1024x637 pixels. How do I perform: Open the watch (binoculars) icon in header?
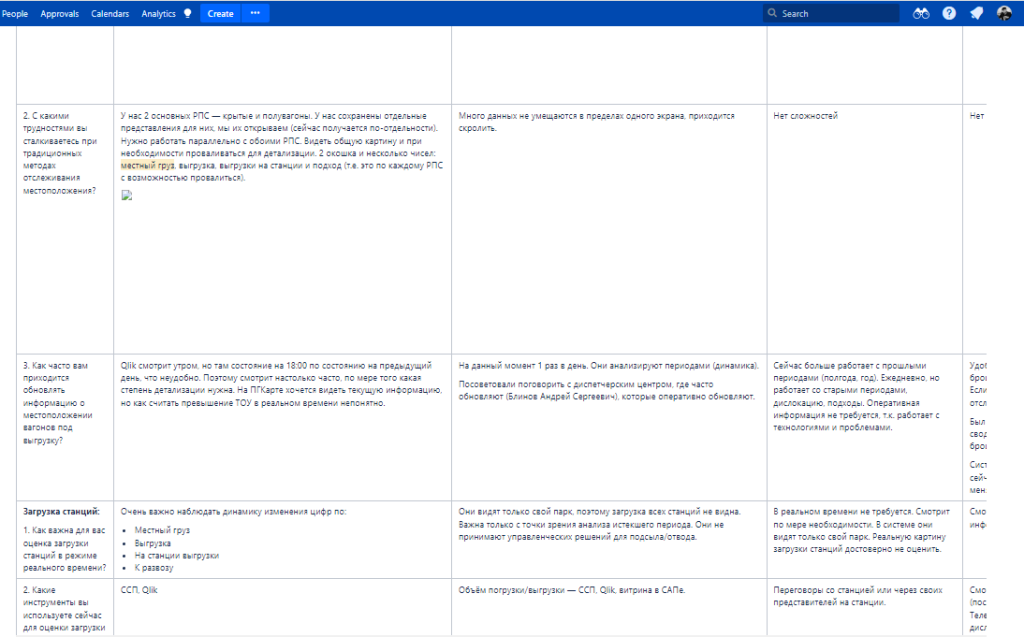(921, 13)
